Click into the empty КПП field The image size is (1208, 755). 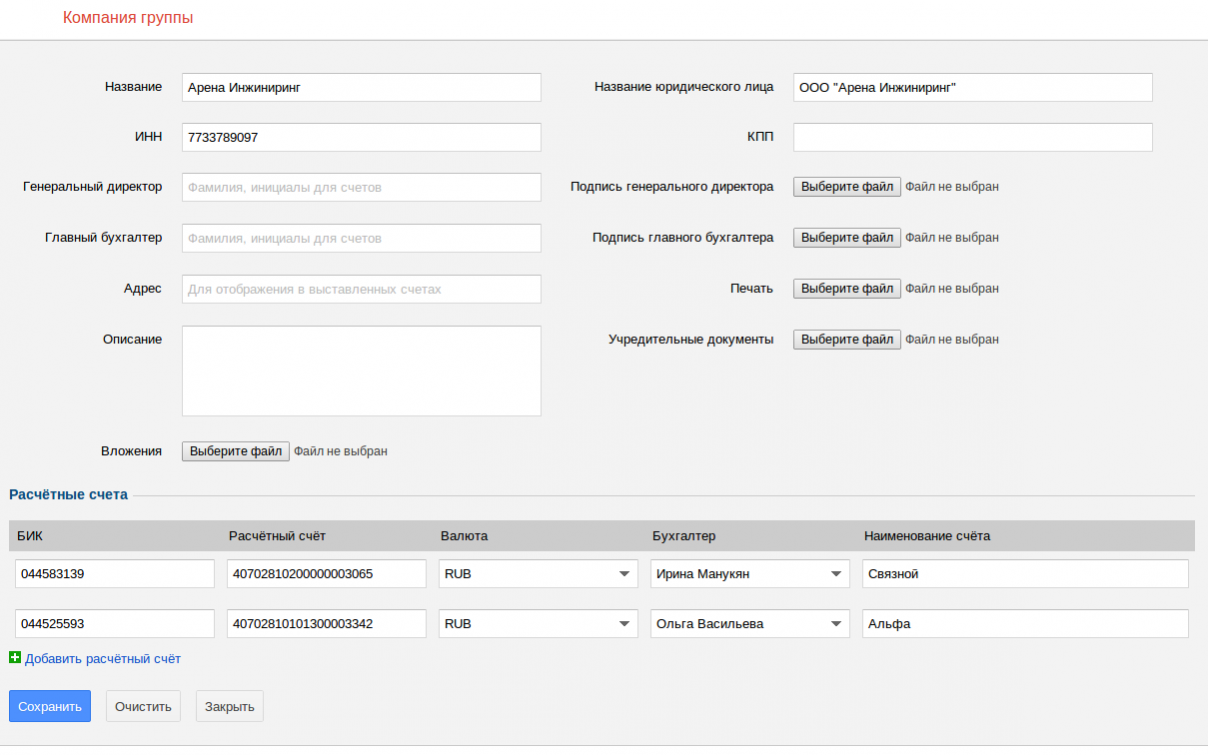click(x=972, y=137)
